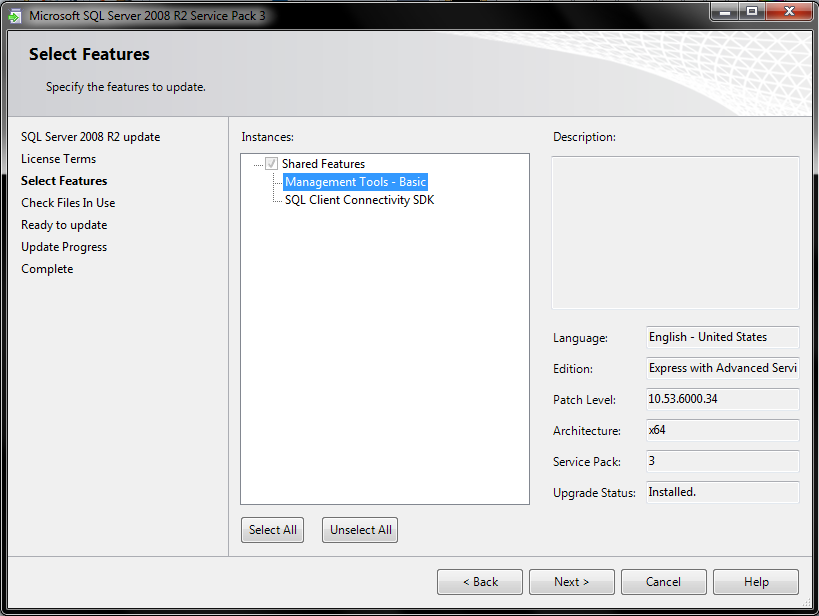This screenshot has width=819, height=616.
Task: Cancel the service pack setup
Action: pyautogui.click(x=664, y=582)
